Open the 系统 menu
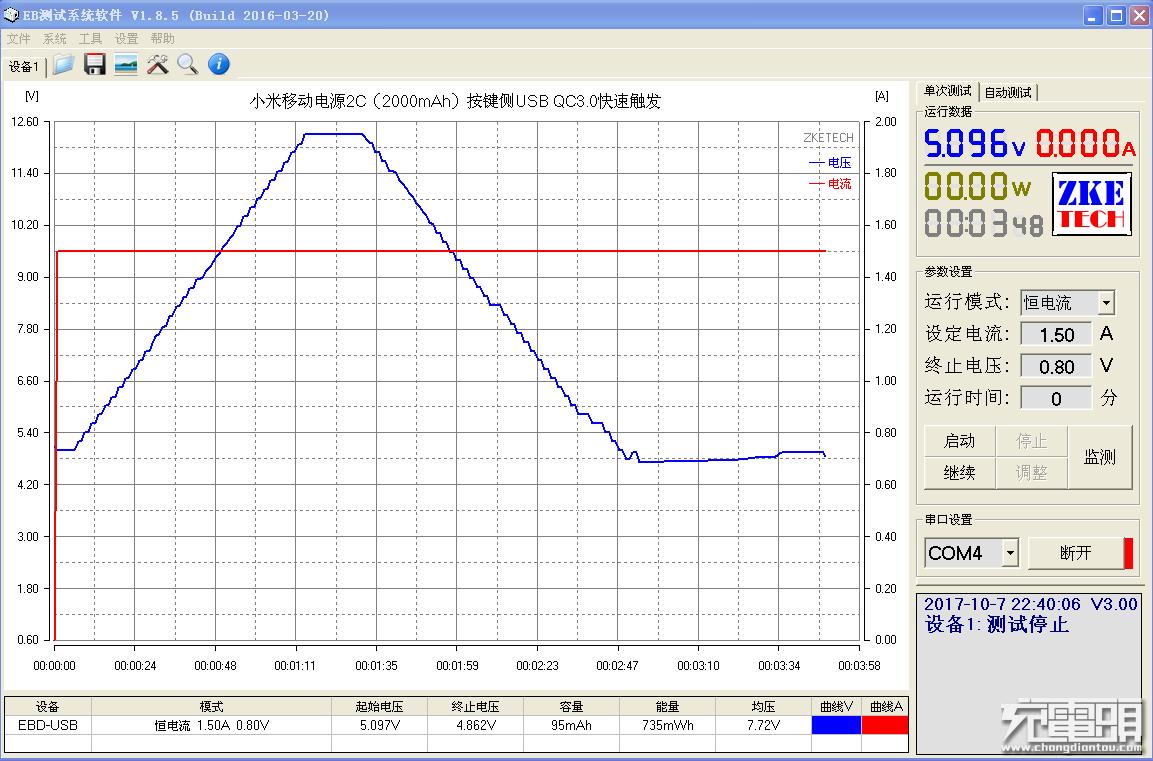The image size is (1153, 761). tap(54, 38)
